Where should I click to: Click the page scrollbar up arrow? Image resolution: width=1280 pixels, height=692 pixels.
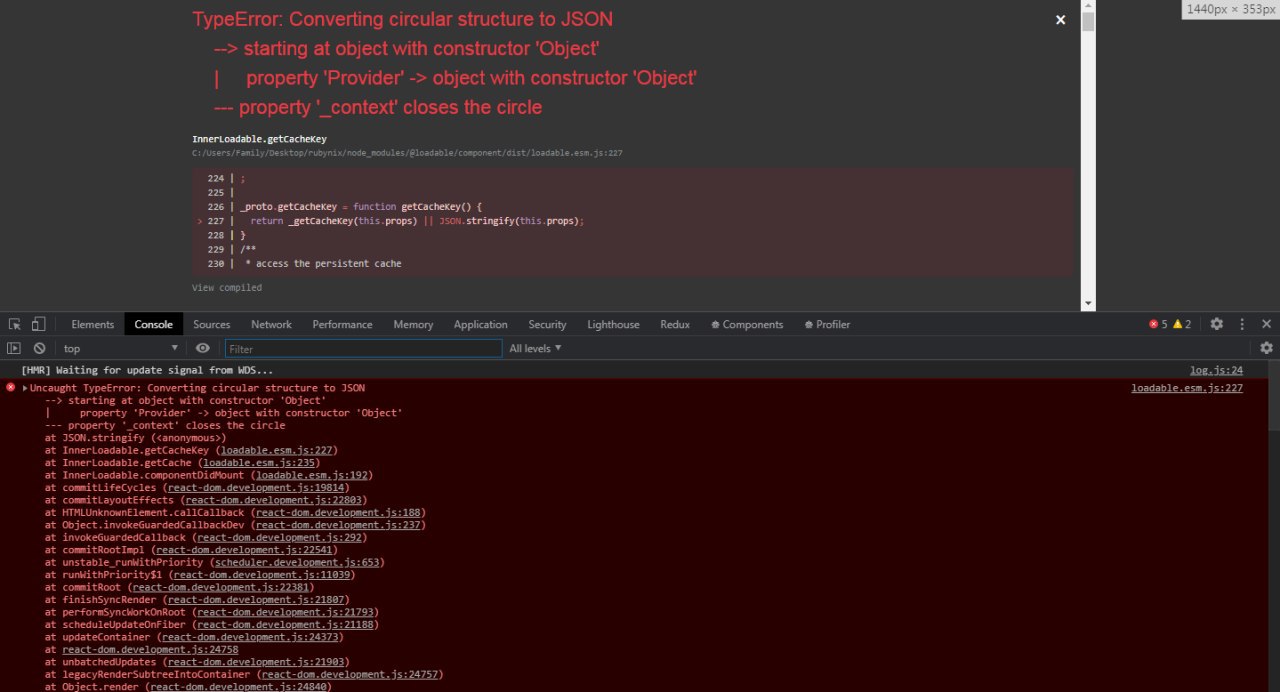point(1088,6)
